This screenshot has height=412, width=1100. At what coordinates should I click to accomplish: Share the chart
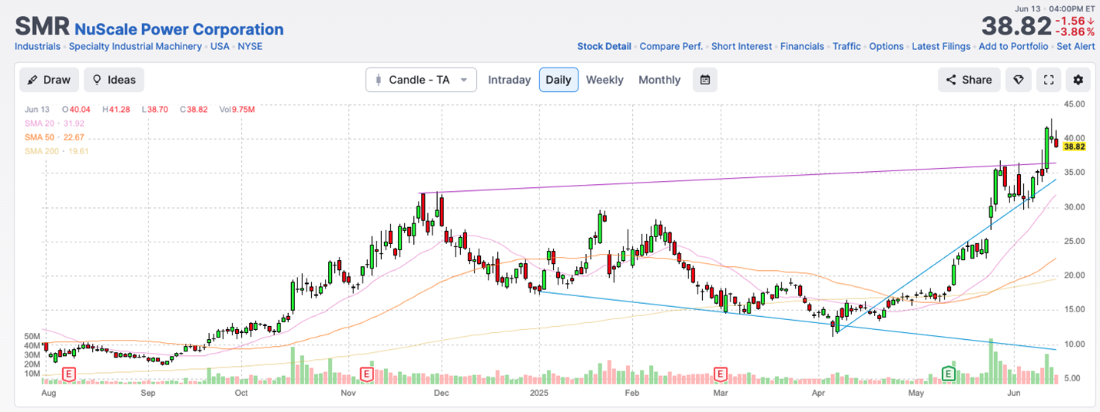[969, 80]
